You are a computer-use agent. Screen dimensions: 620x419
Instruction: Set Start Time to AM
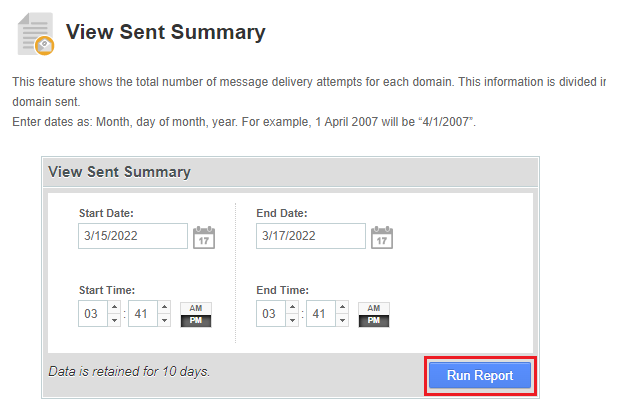(x=195, y=308)
